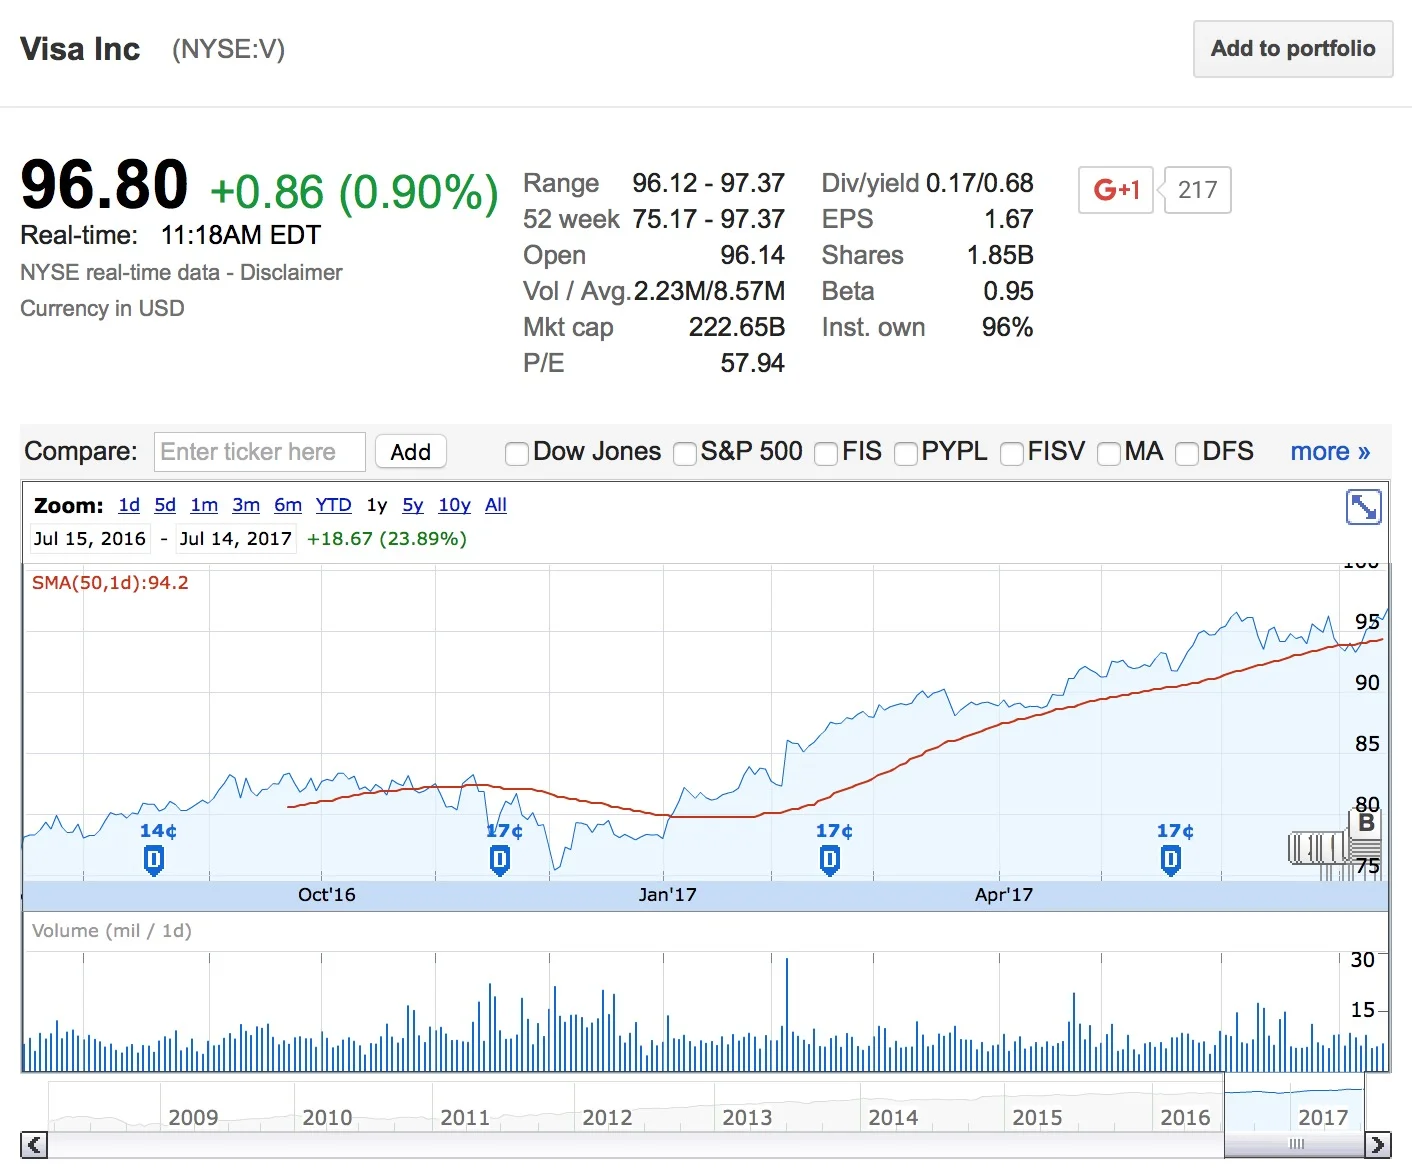
Task: Click the Mkt cap value 222.65B
Action: 737,327
